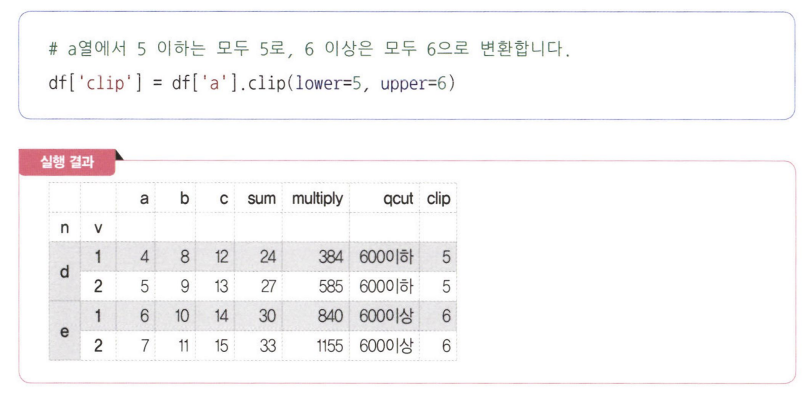The height and width of the screenshot is (393, 804).
Task: Click the clip value in the 585 row
Action: 438,286
